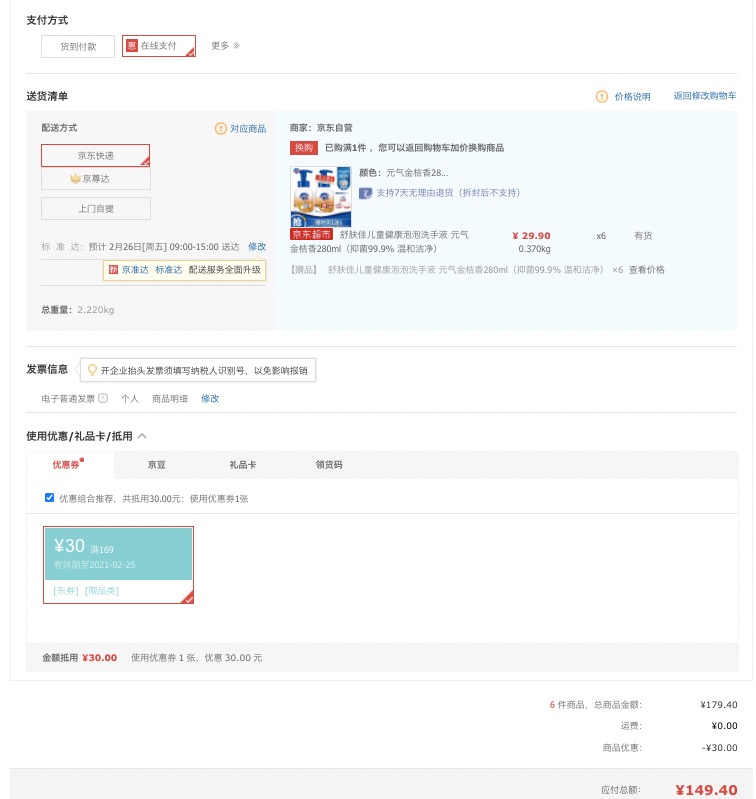Switch to 领货码 tab
756x799 pixels.
pyautogui.click(x=329, y=465)
